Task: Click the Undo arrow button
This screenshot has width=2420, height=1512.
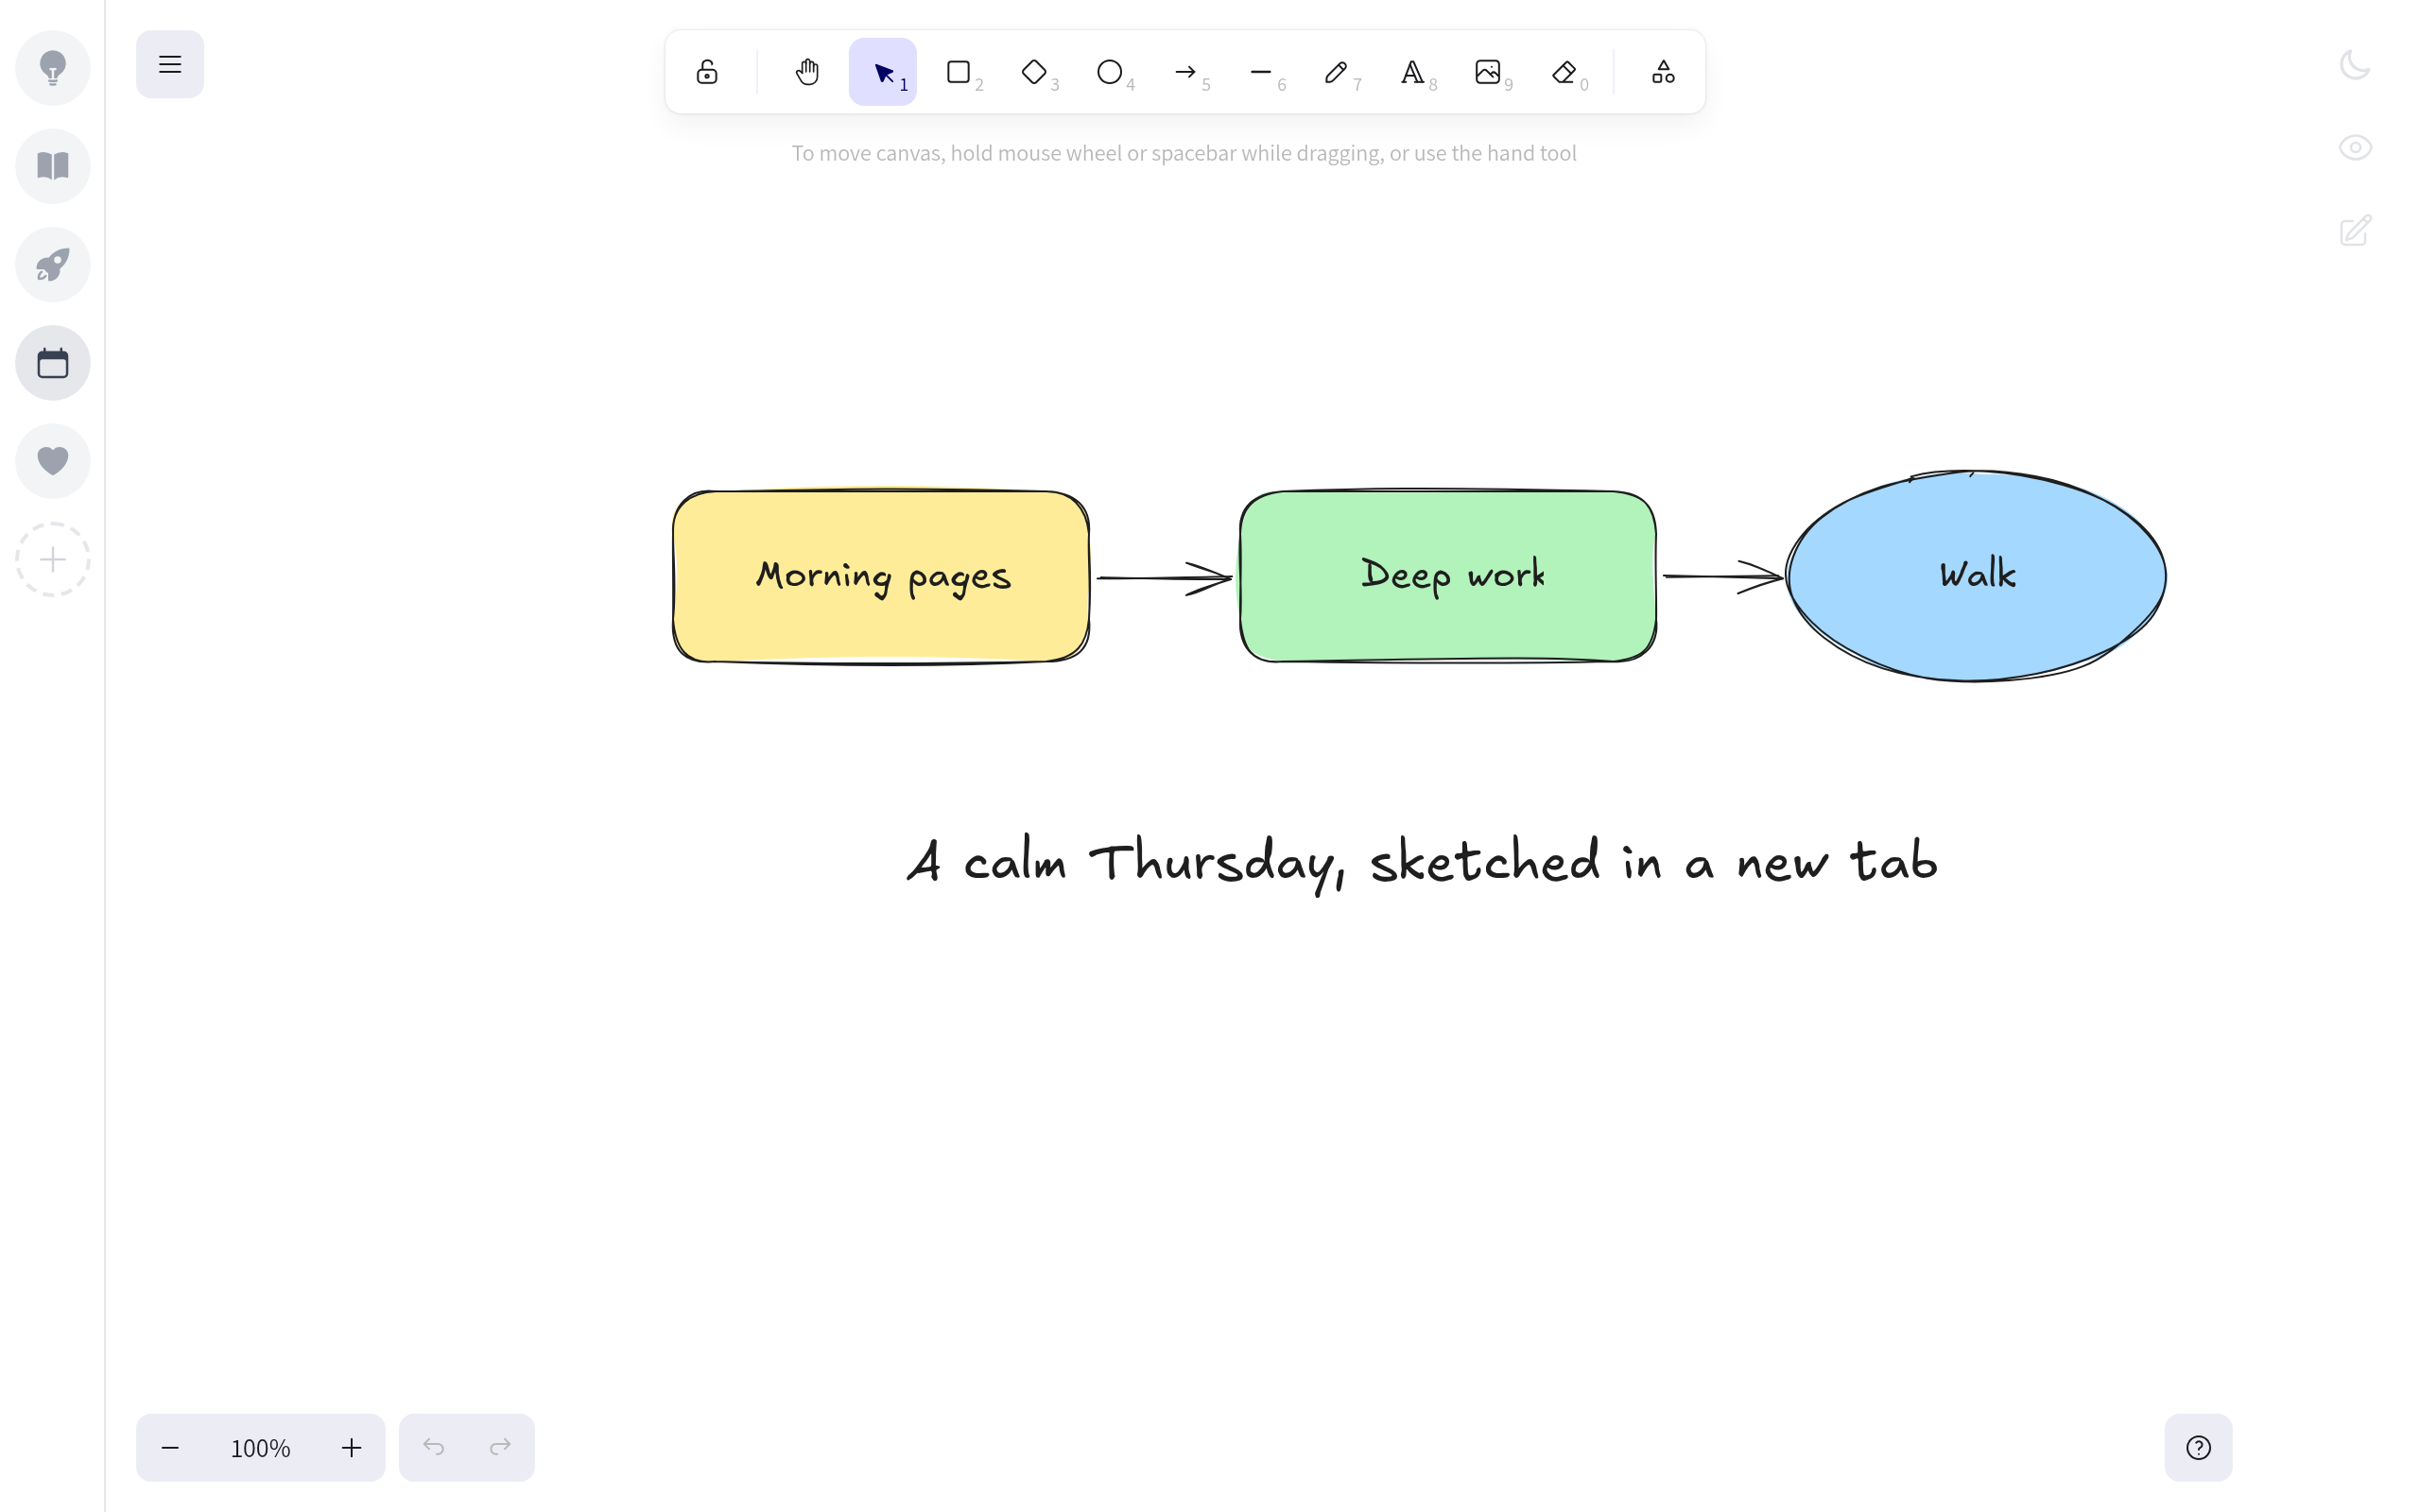Action: [433, 1447]
